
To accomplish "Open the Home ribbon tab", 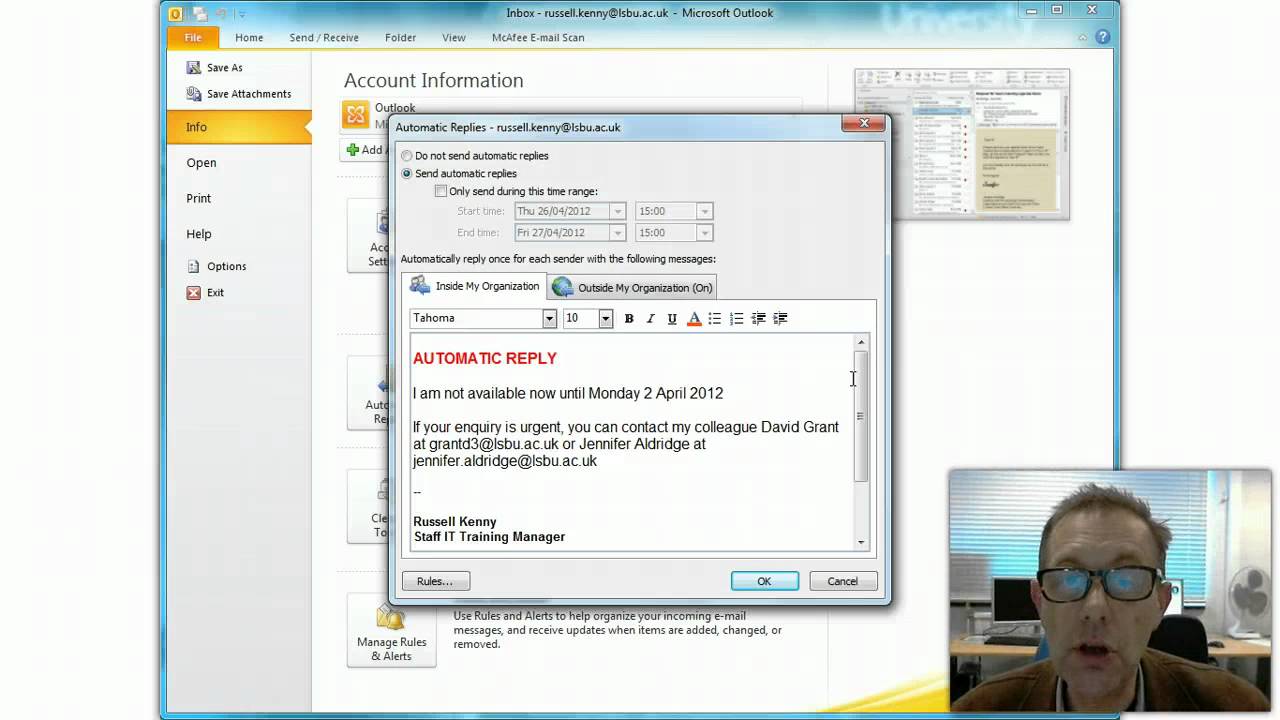I will click(x=249, y=37).
